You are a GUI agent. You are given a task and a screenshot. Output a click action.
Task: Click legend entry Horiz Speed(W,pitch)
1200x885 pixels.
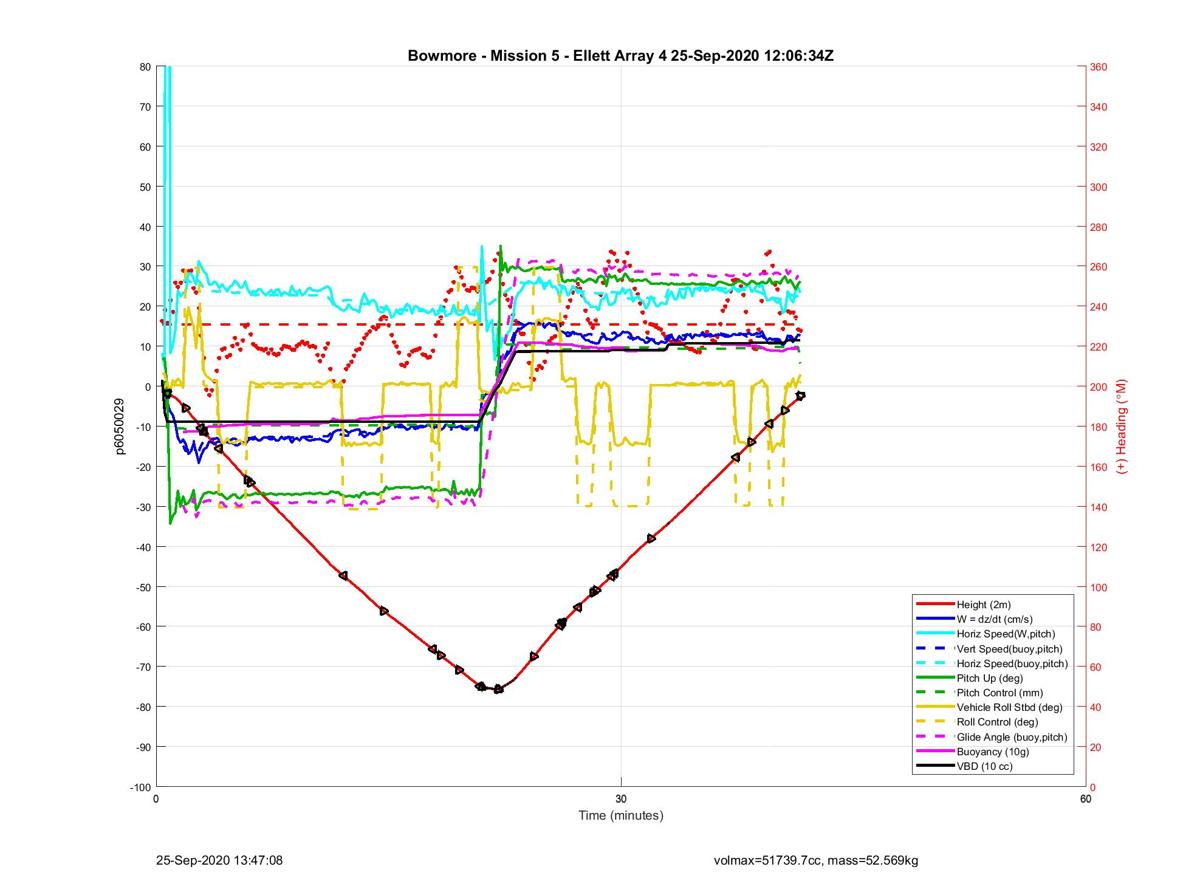point(991,634)
